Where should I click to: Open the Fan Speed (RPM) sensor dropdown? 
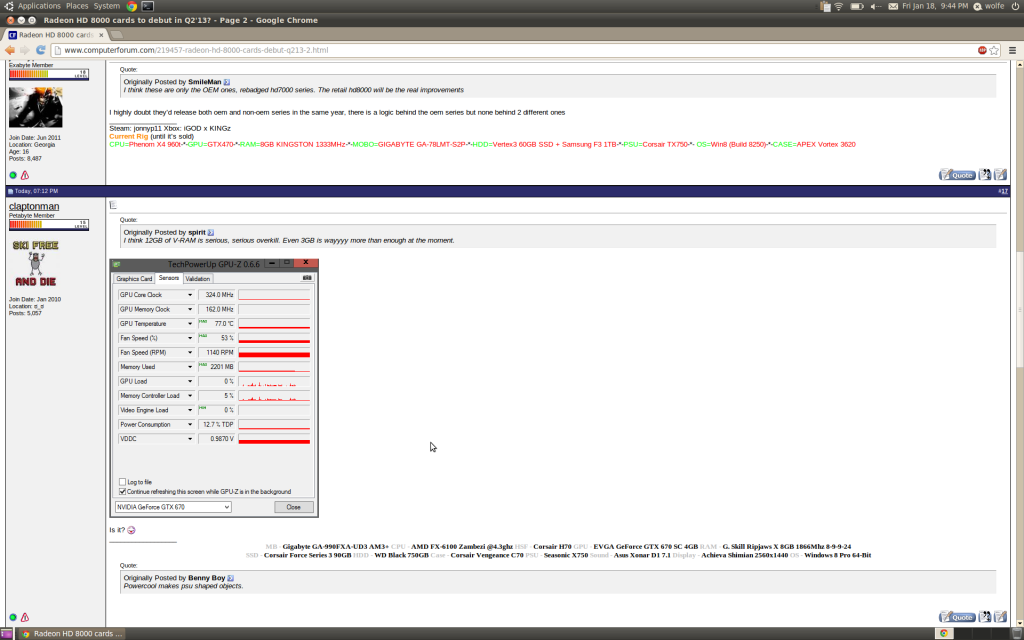coord(190,352)
